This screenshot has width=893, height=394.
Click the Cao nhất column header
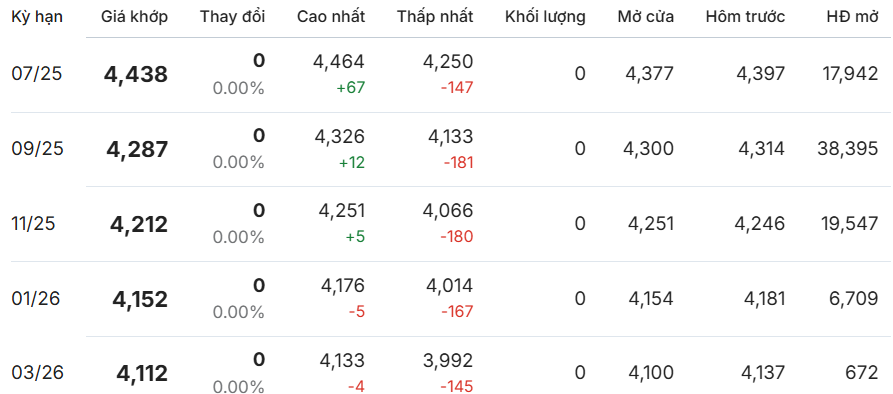[x=331, y=17]
